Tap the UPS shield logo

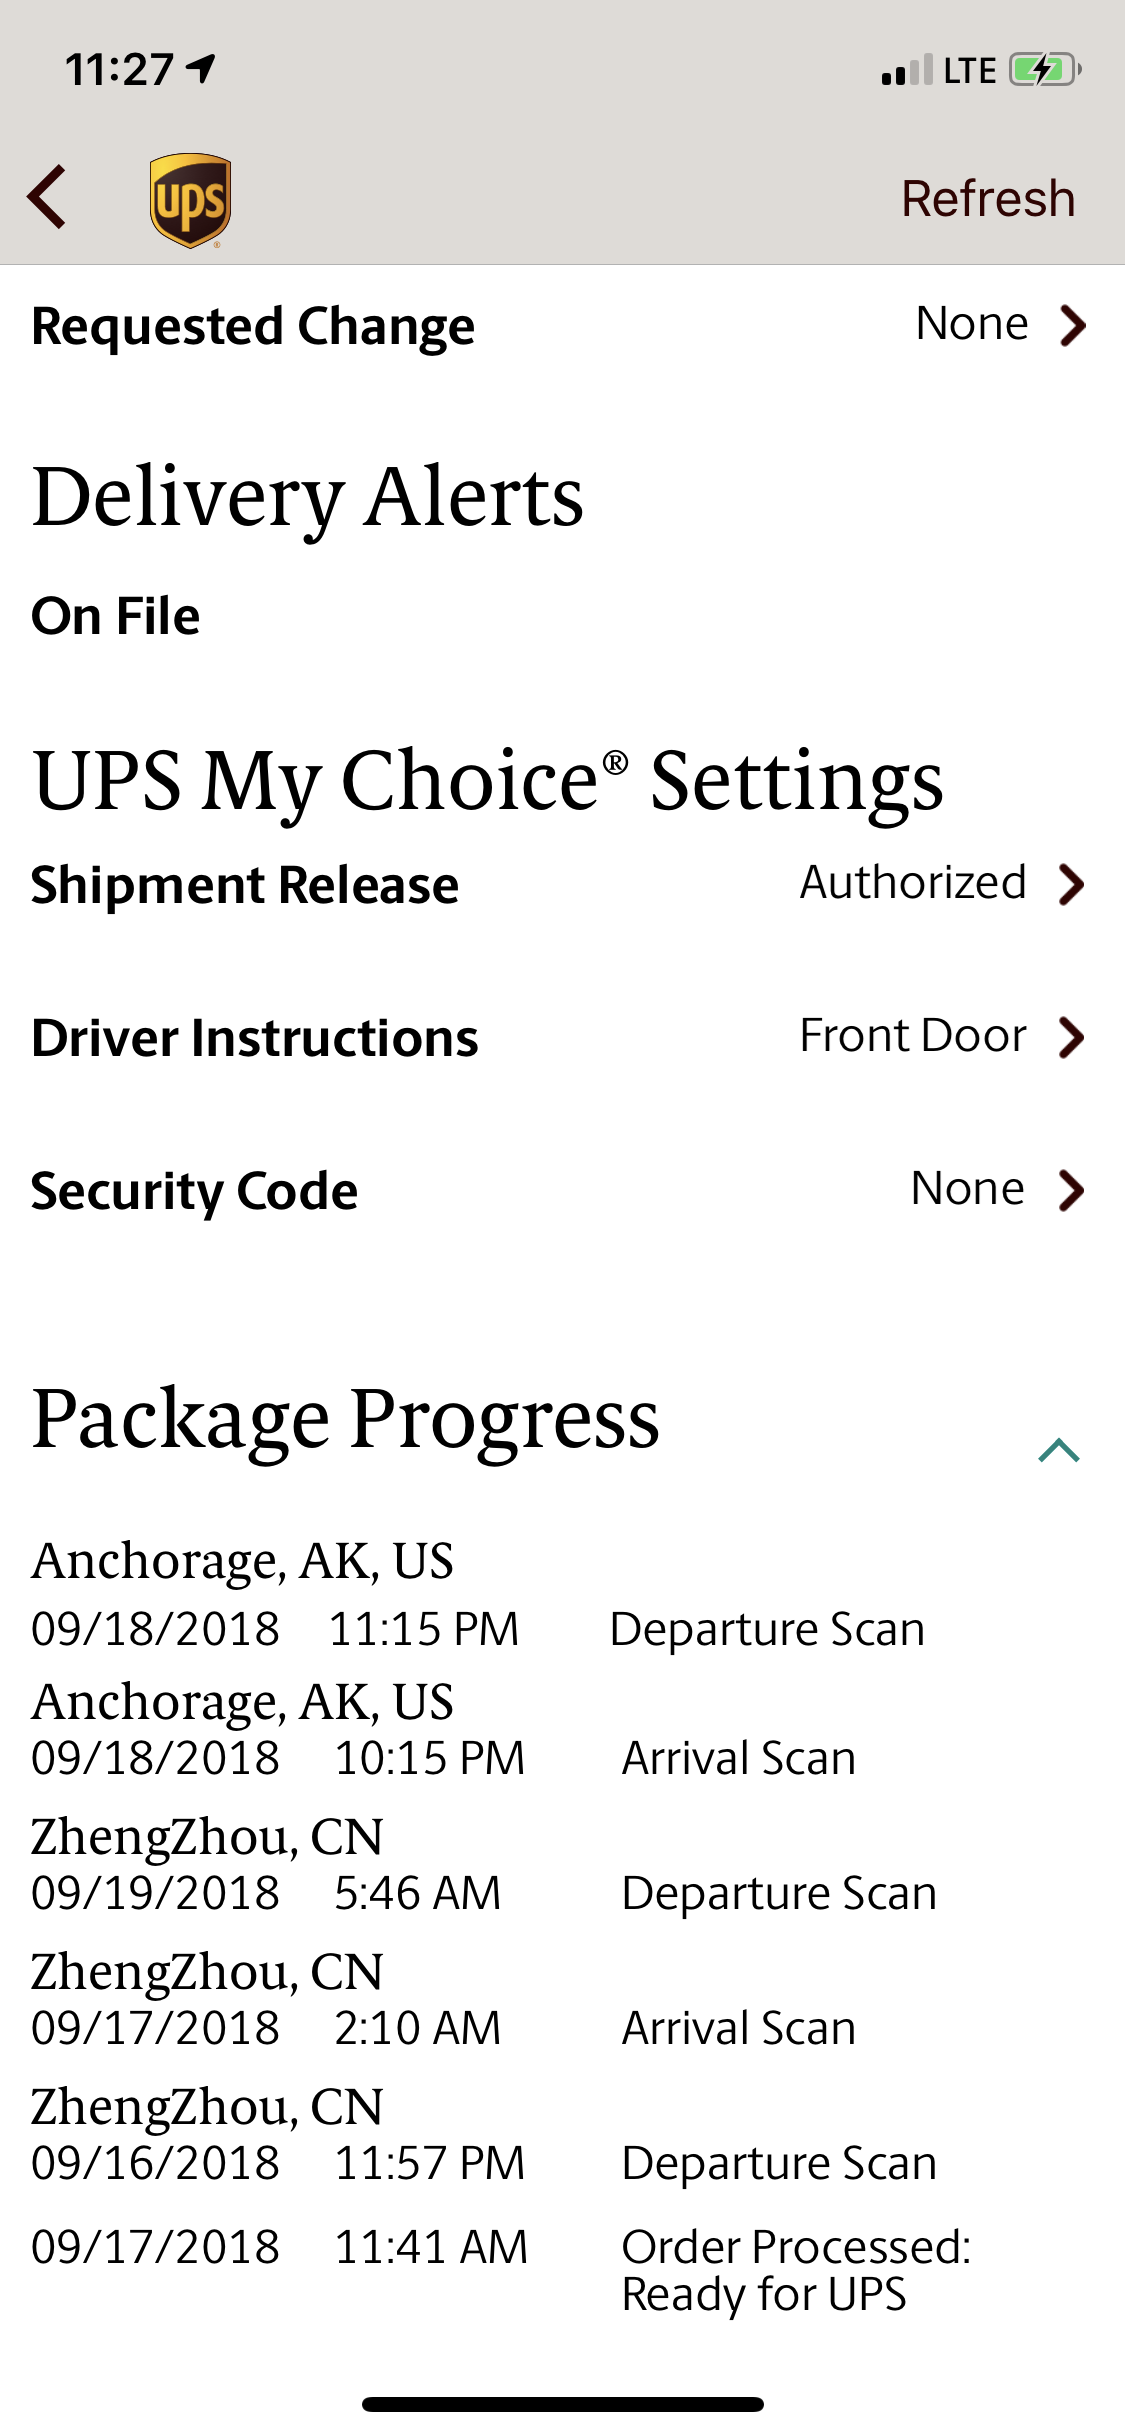[x=190, y=200]
